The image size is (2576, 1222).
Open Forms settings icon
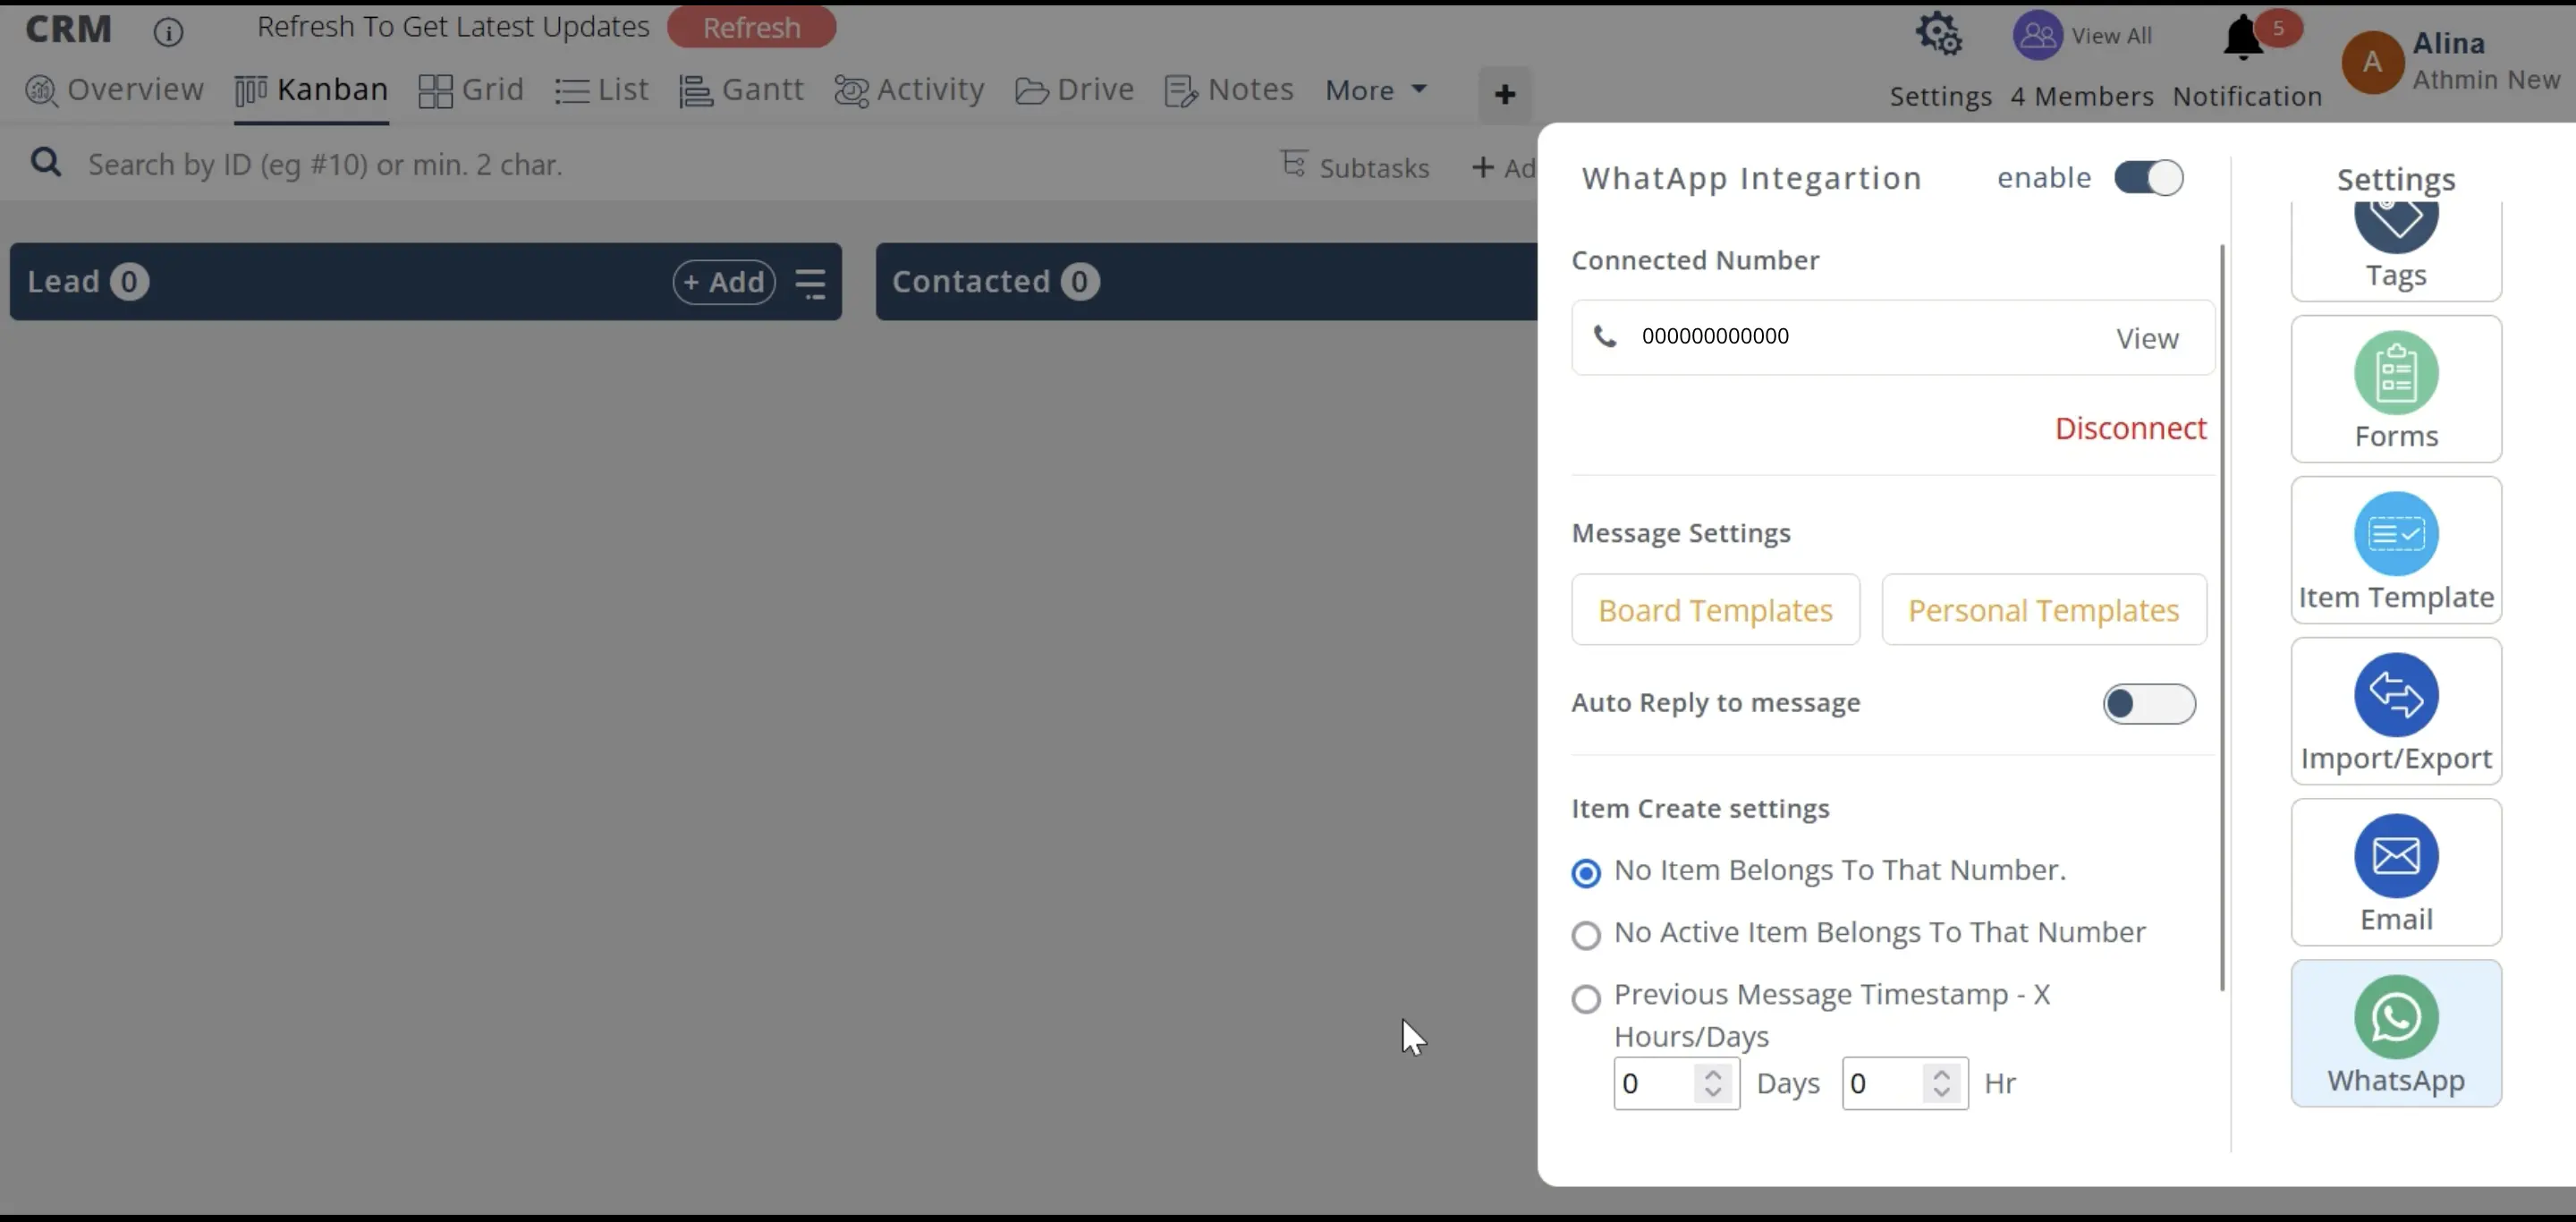click(x=2396, y=373)
